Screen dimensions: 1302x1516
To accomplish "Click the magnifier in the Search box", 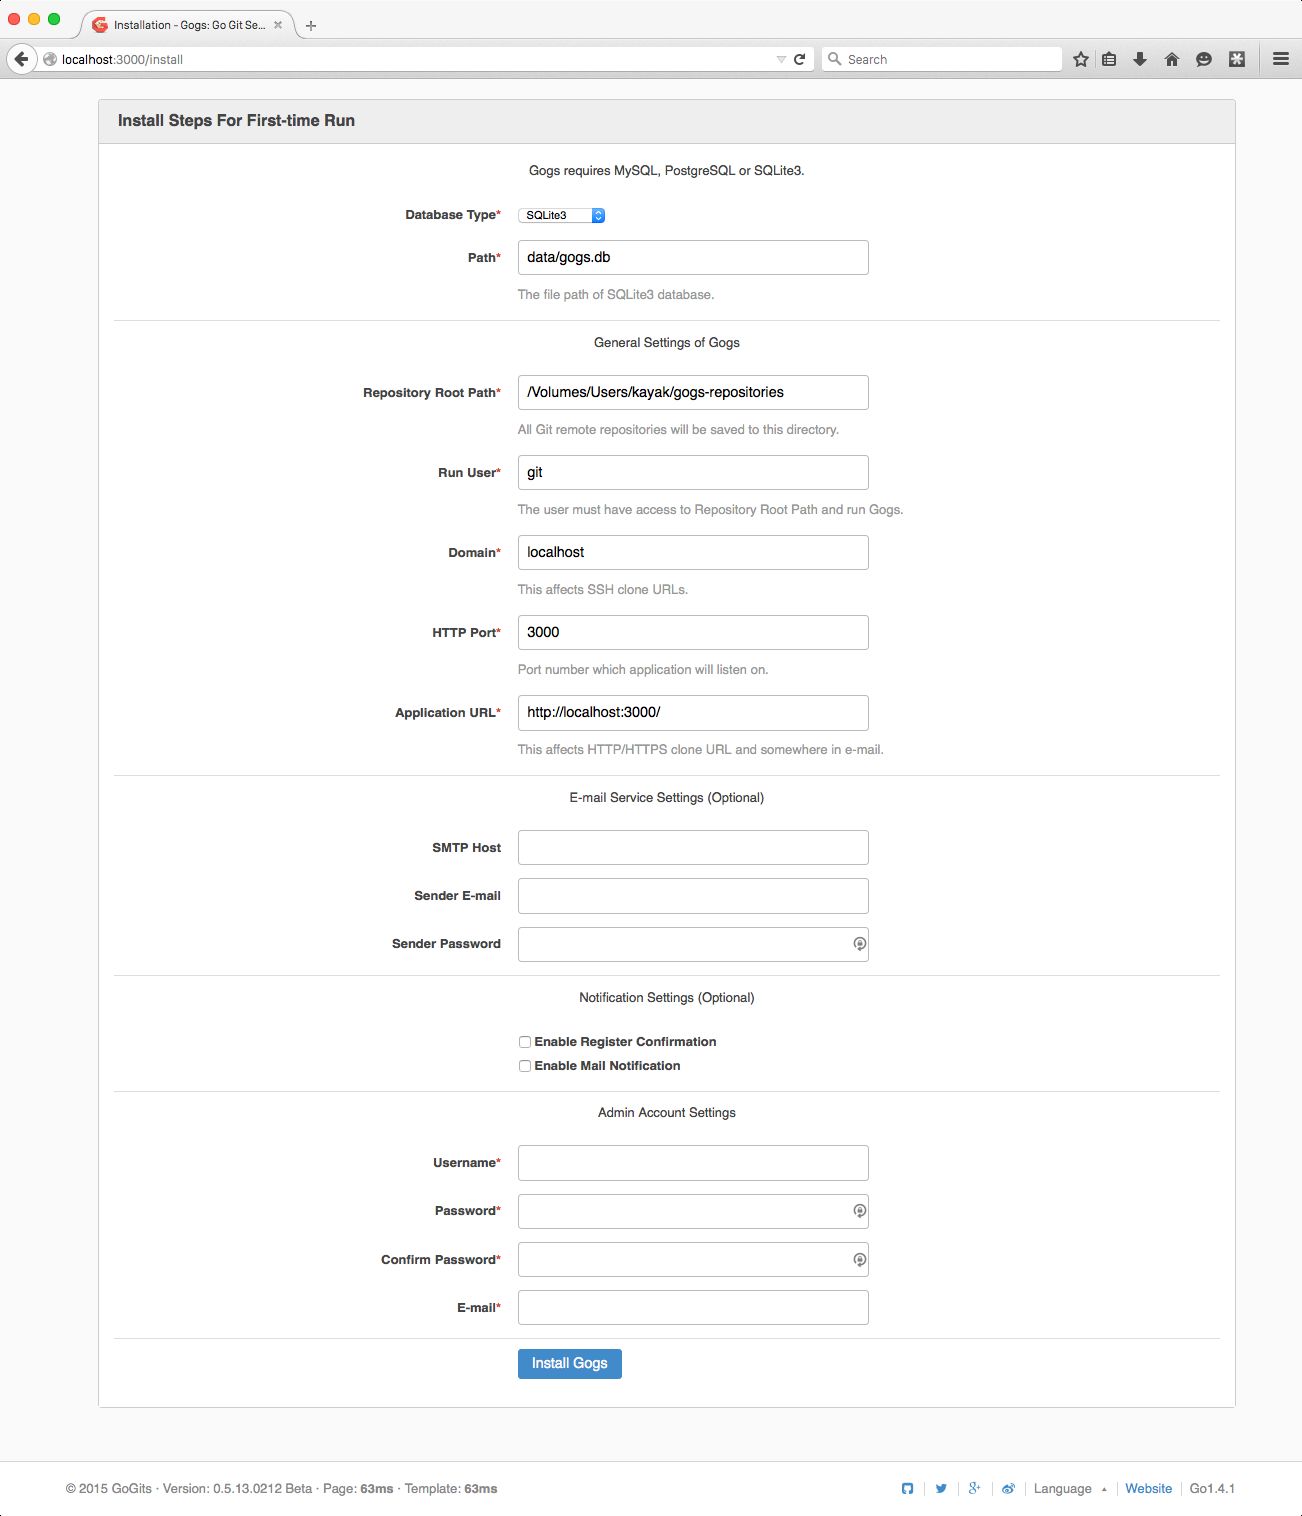I will [x=834, y=59].
